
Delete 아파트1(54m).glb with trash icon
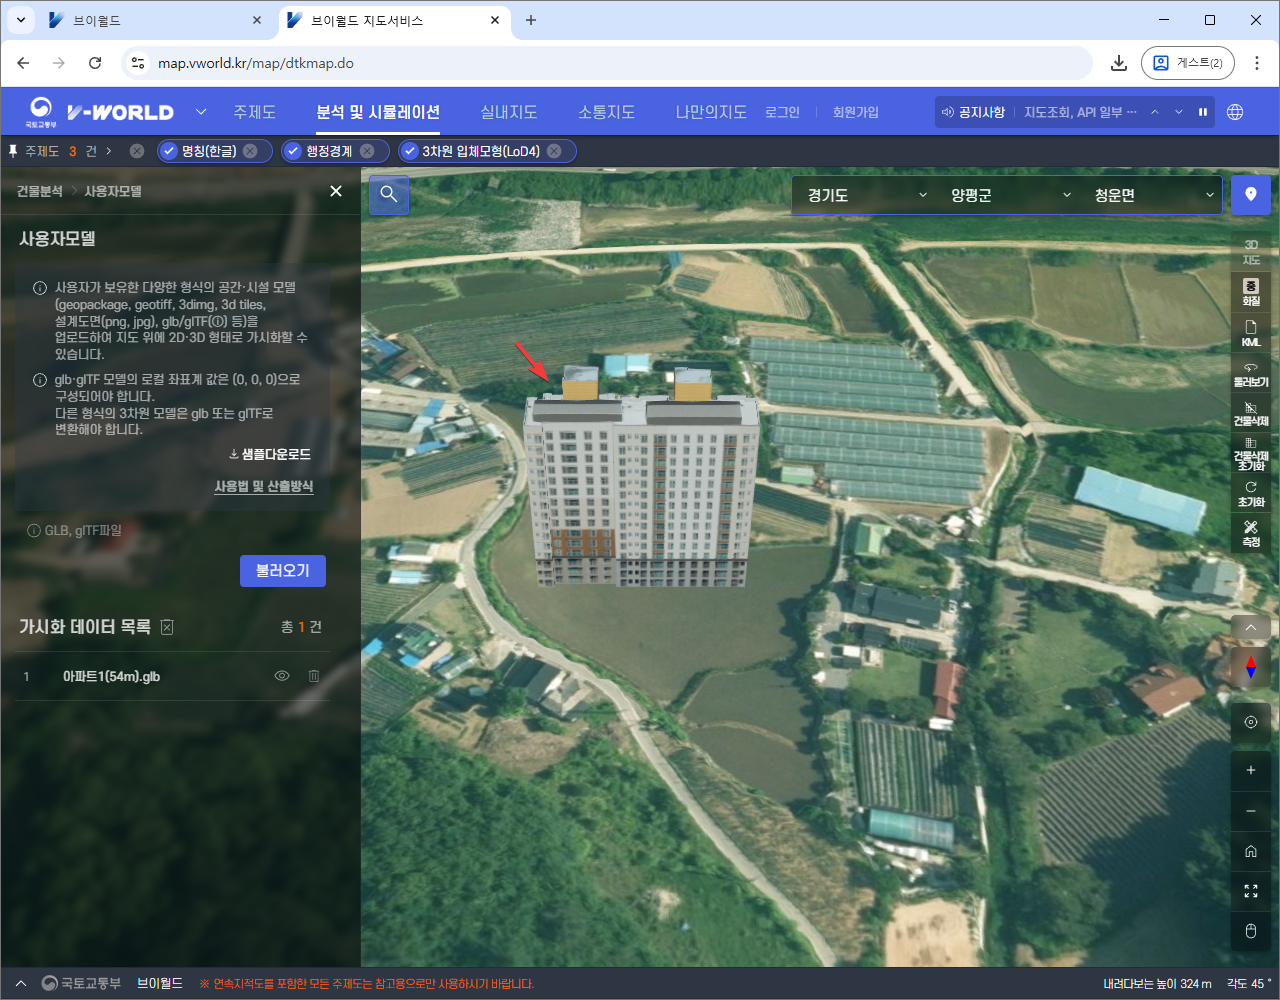coord(314,676)
